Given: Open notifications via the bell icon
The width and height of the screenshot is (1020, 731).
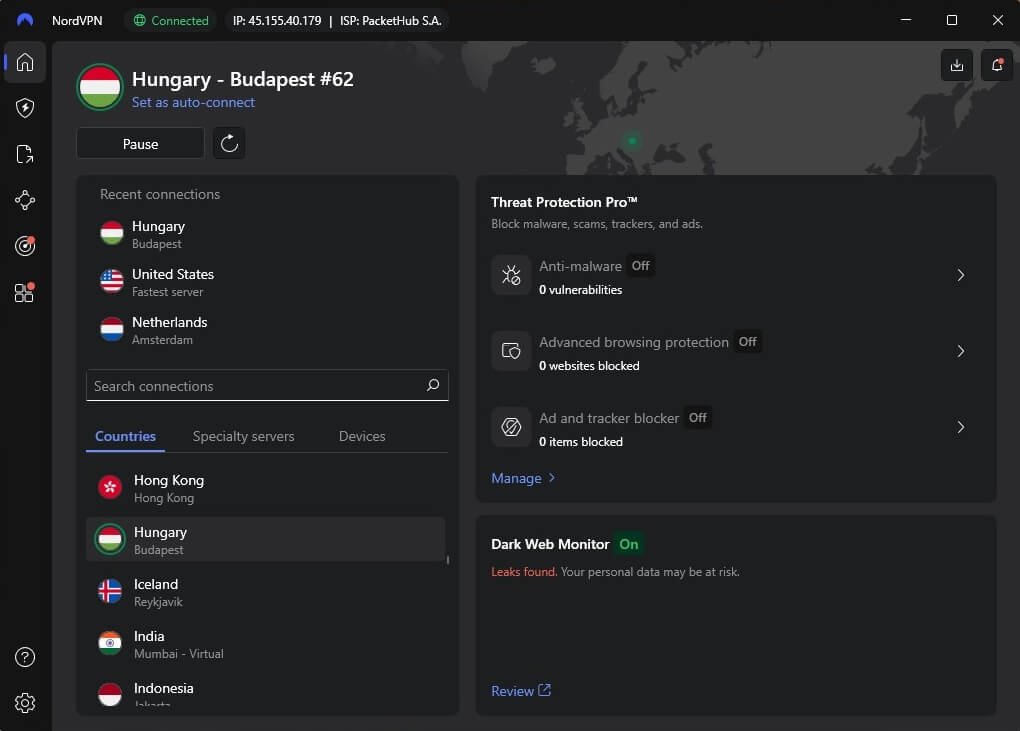Looking at the screenshot, I should pyautogui.click(x=996, y=64).
